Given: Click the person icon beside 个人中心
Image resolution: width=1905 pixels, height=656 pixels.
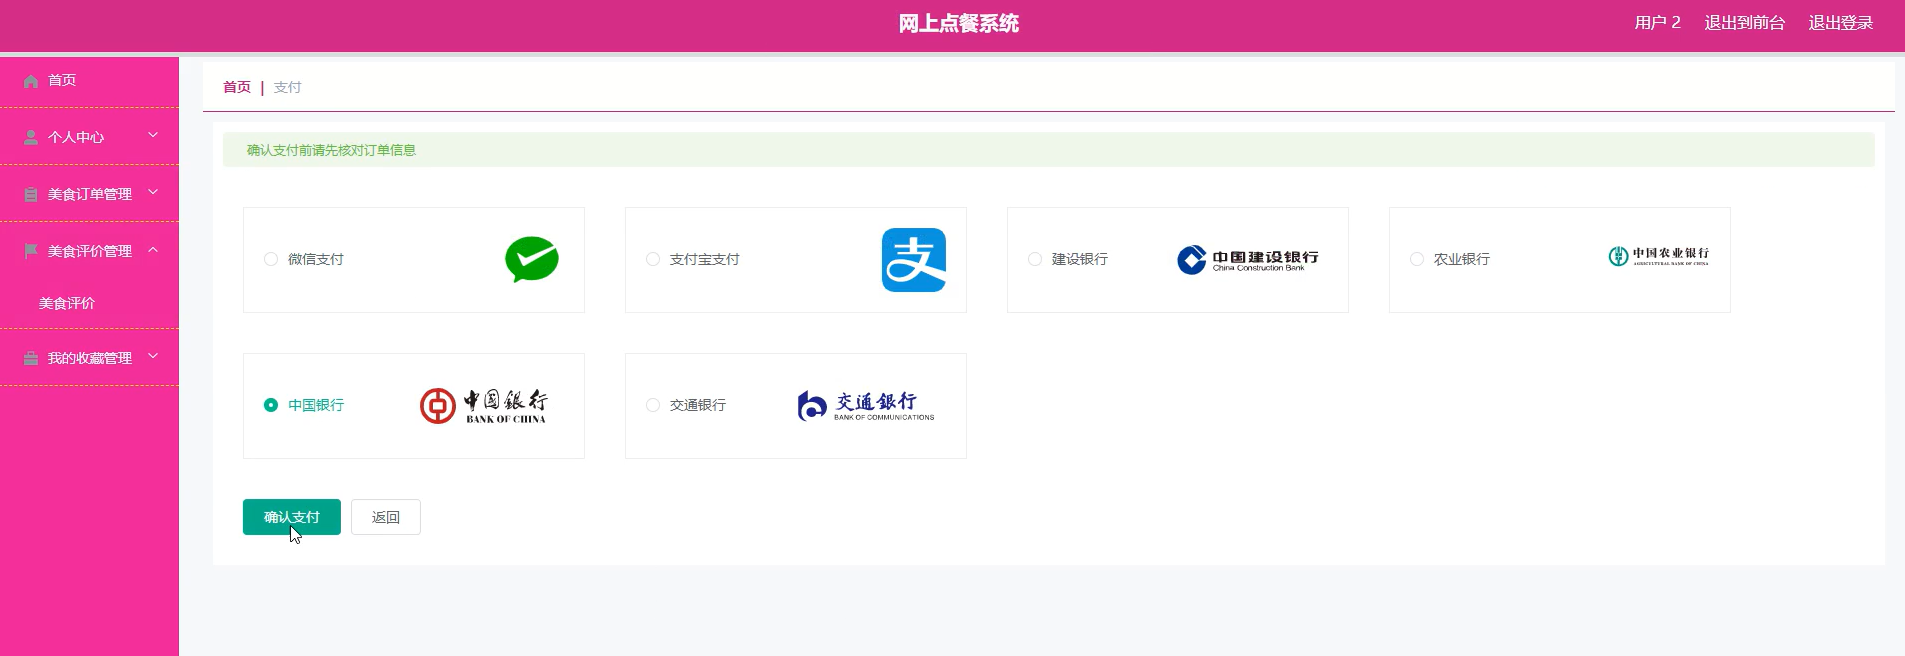Looking at the screenshot, I should click(31, 138).
